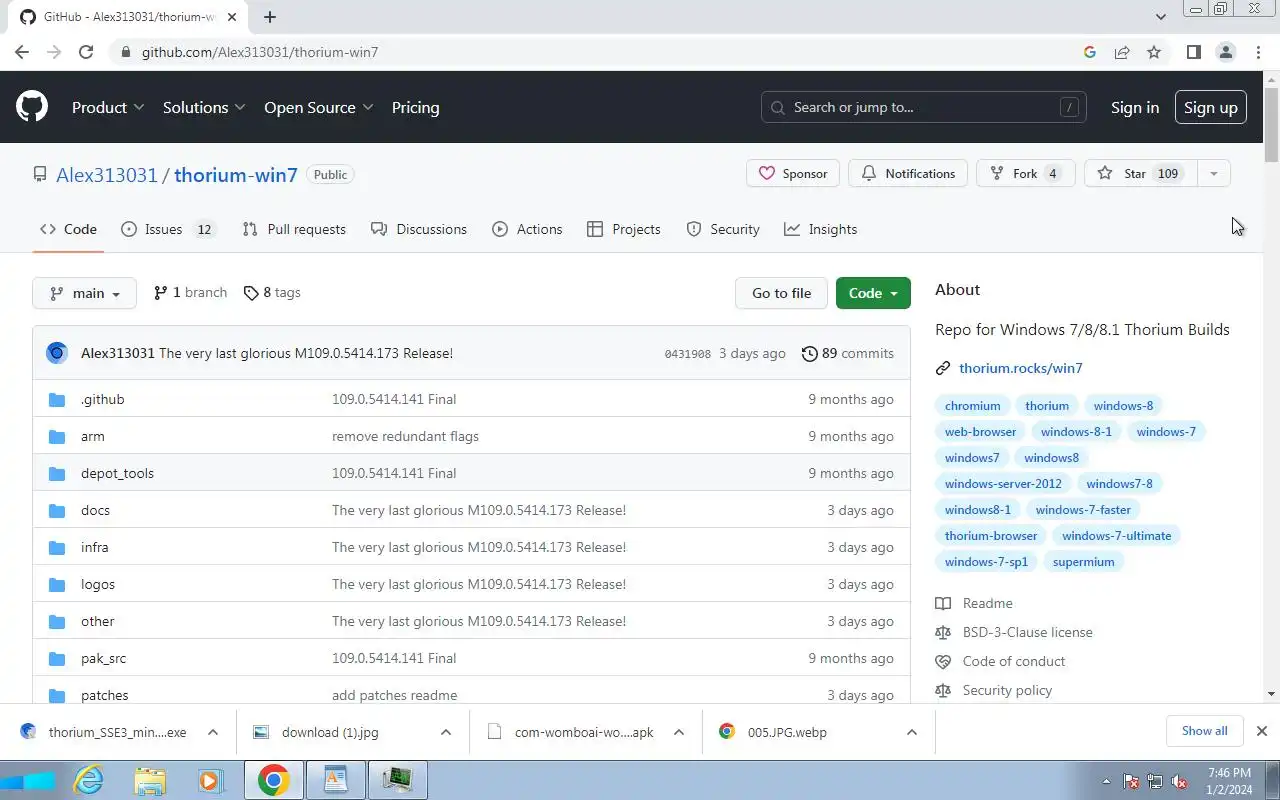
Task: Click the Google icon in the address bar
Action: pyautogui.click(x=1090, y=52)
